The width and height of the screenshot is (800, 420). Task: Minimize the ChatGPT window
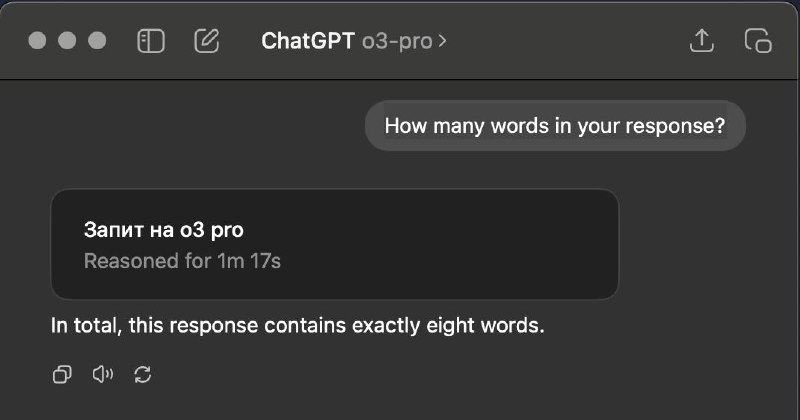(67, 40)
